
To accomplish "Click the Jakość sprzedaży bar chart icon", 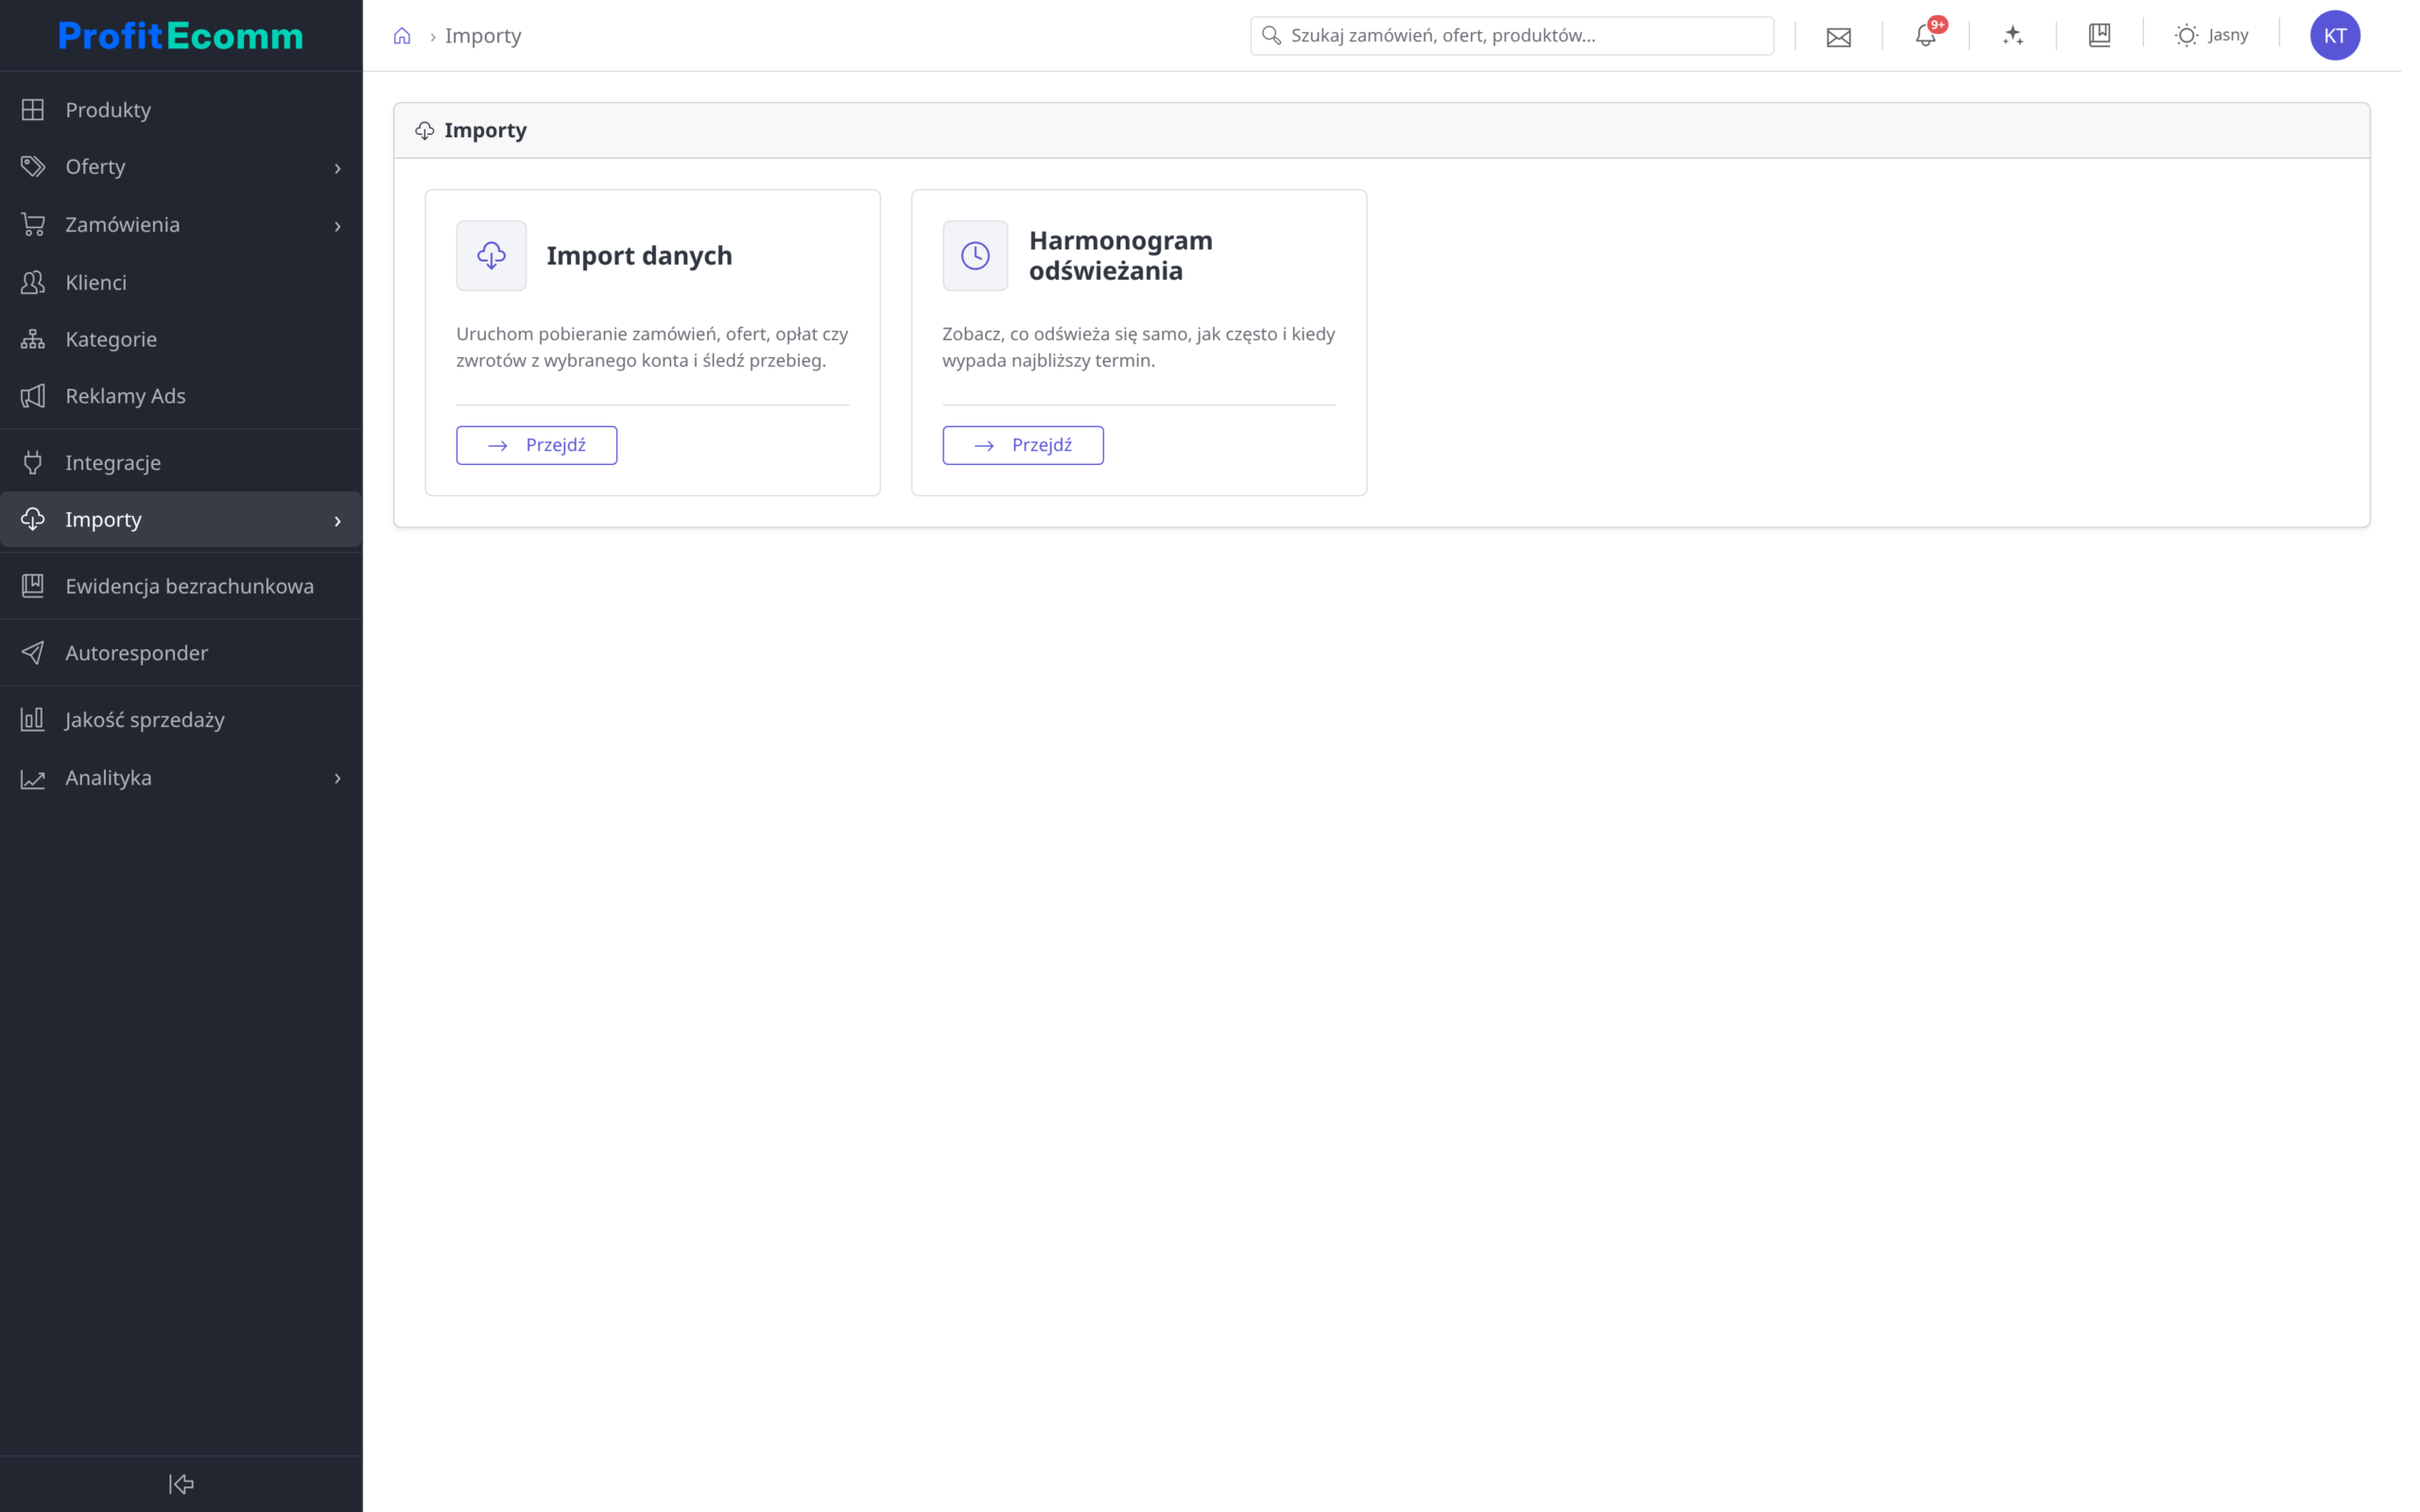I will point(33,720).
